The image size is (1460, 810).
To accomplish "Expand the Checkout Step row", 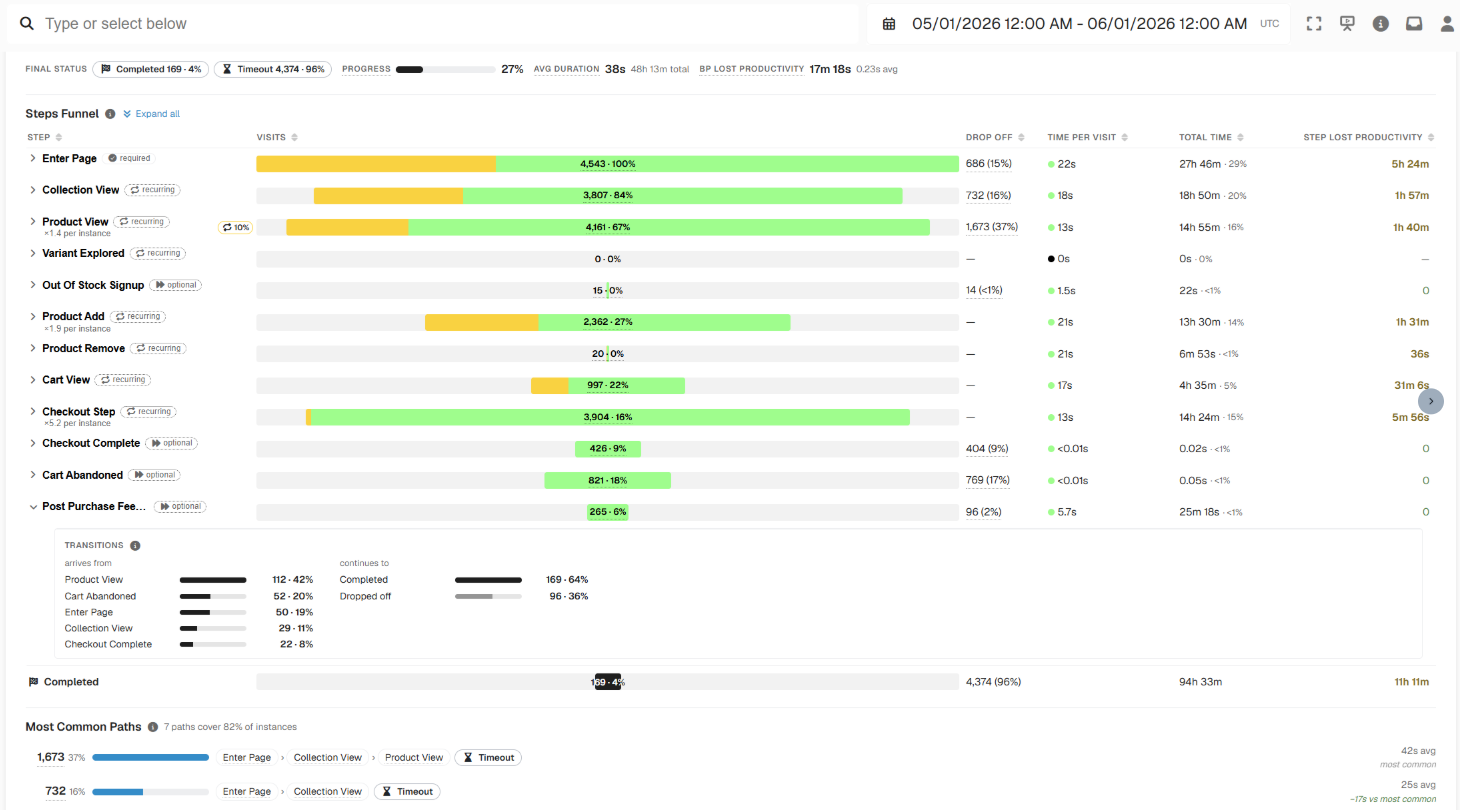I will [x=33, y=412].
